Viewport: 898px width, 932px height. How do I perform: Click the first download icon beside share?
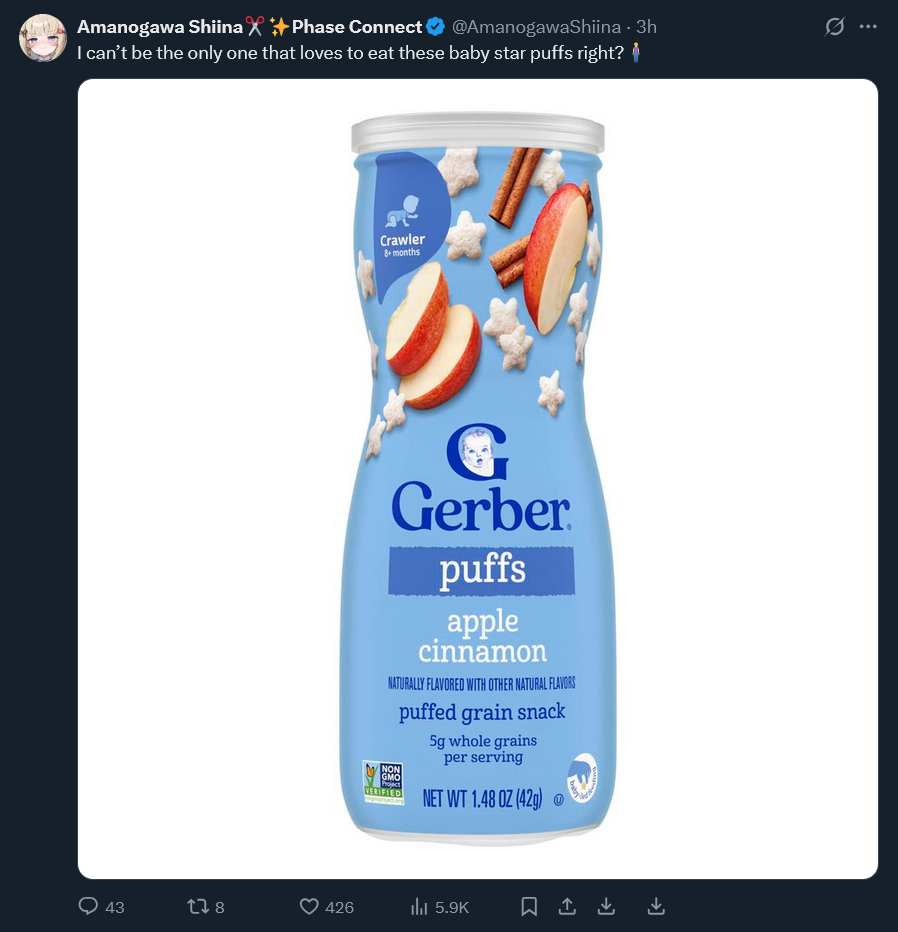pyautogui.click(x=606, y=906)
